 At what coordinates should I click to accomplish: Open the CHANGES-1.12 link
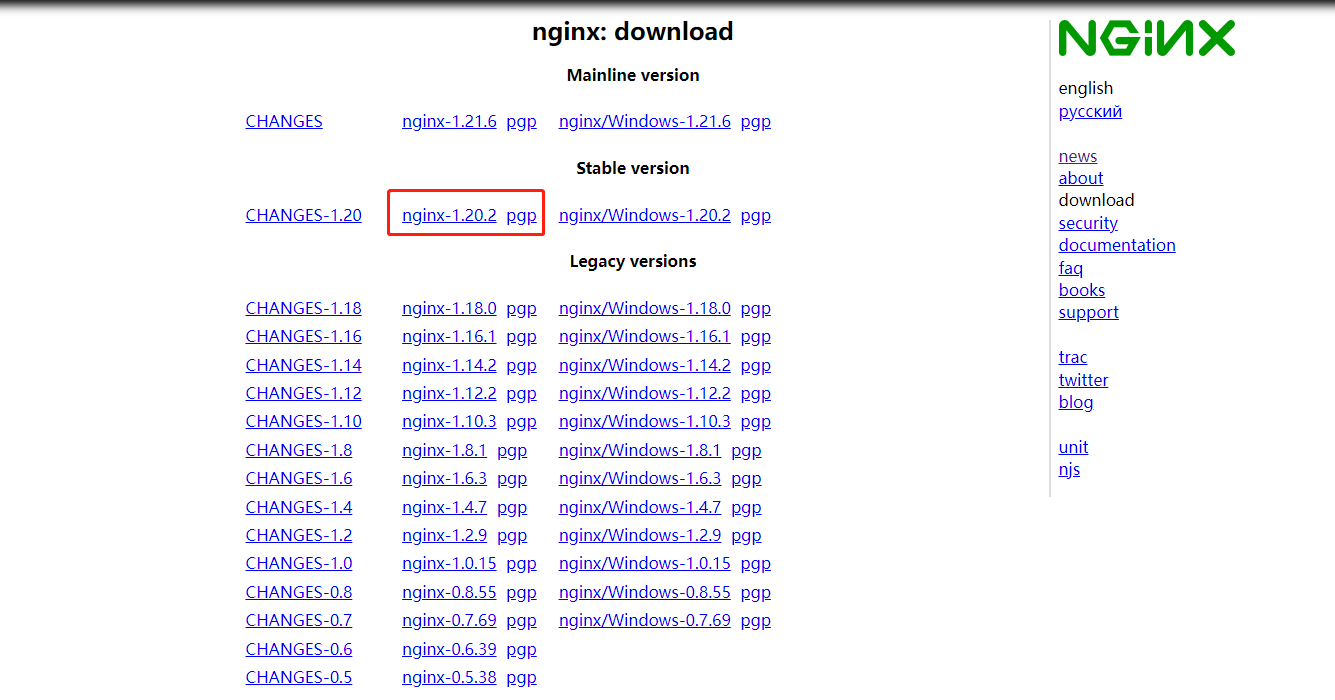point(304,393)
